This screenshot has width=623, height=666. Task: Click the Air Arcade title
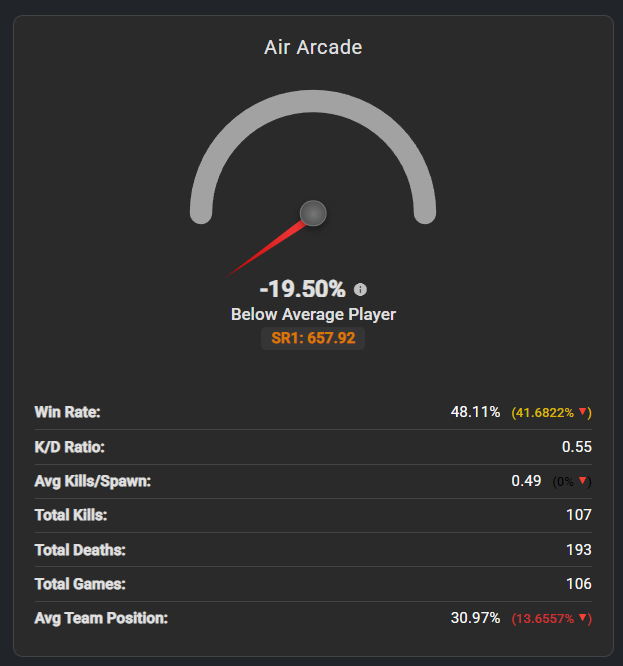pos(313,47)
